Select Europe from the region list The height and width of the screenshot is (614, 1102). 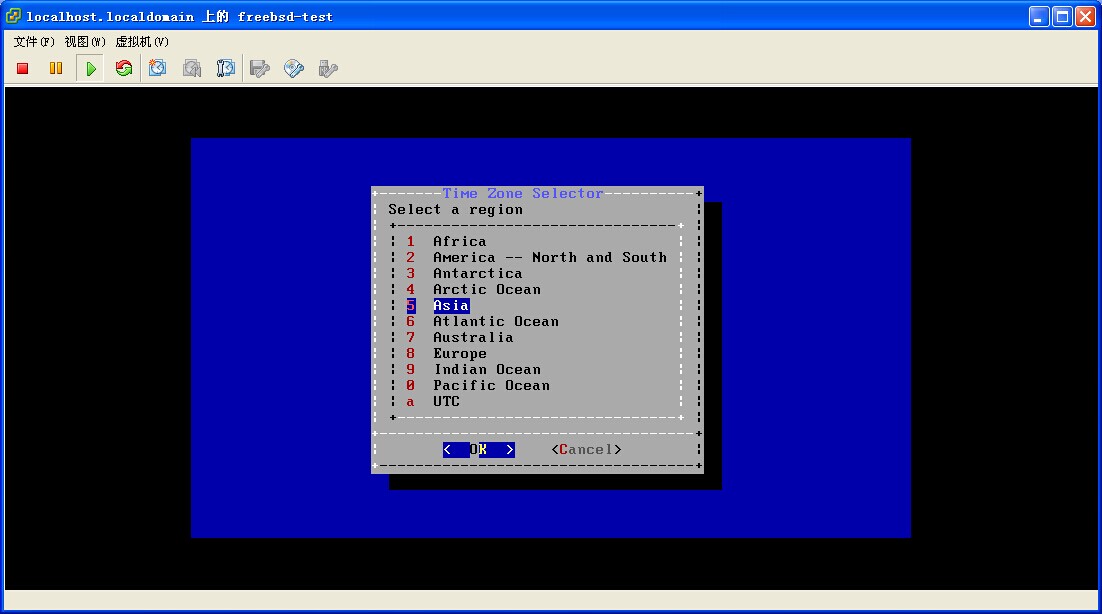point(460,354)
